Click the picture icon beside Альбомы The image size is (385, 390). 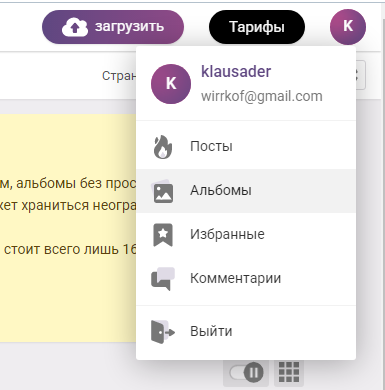pos(163,192)
